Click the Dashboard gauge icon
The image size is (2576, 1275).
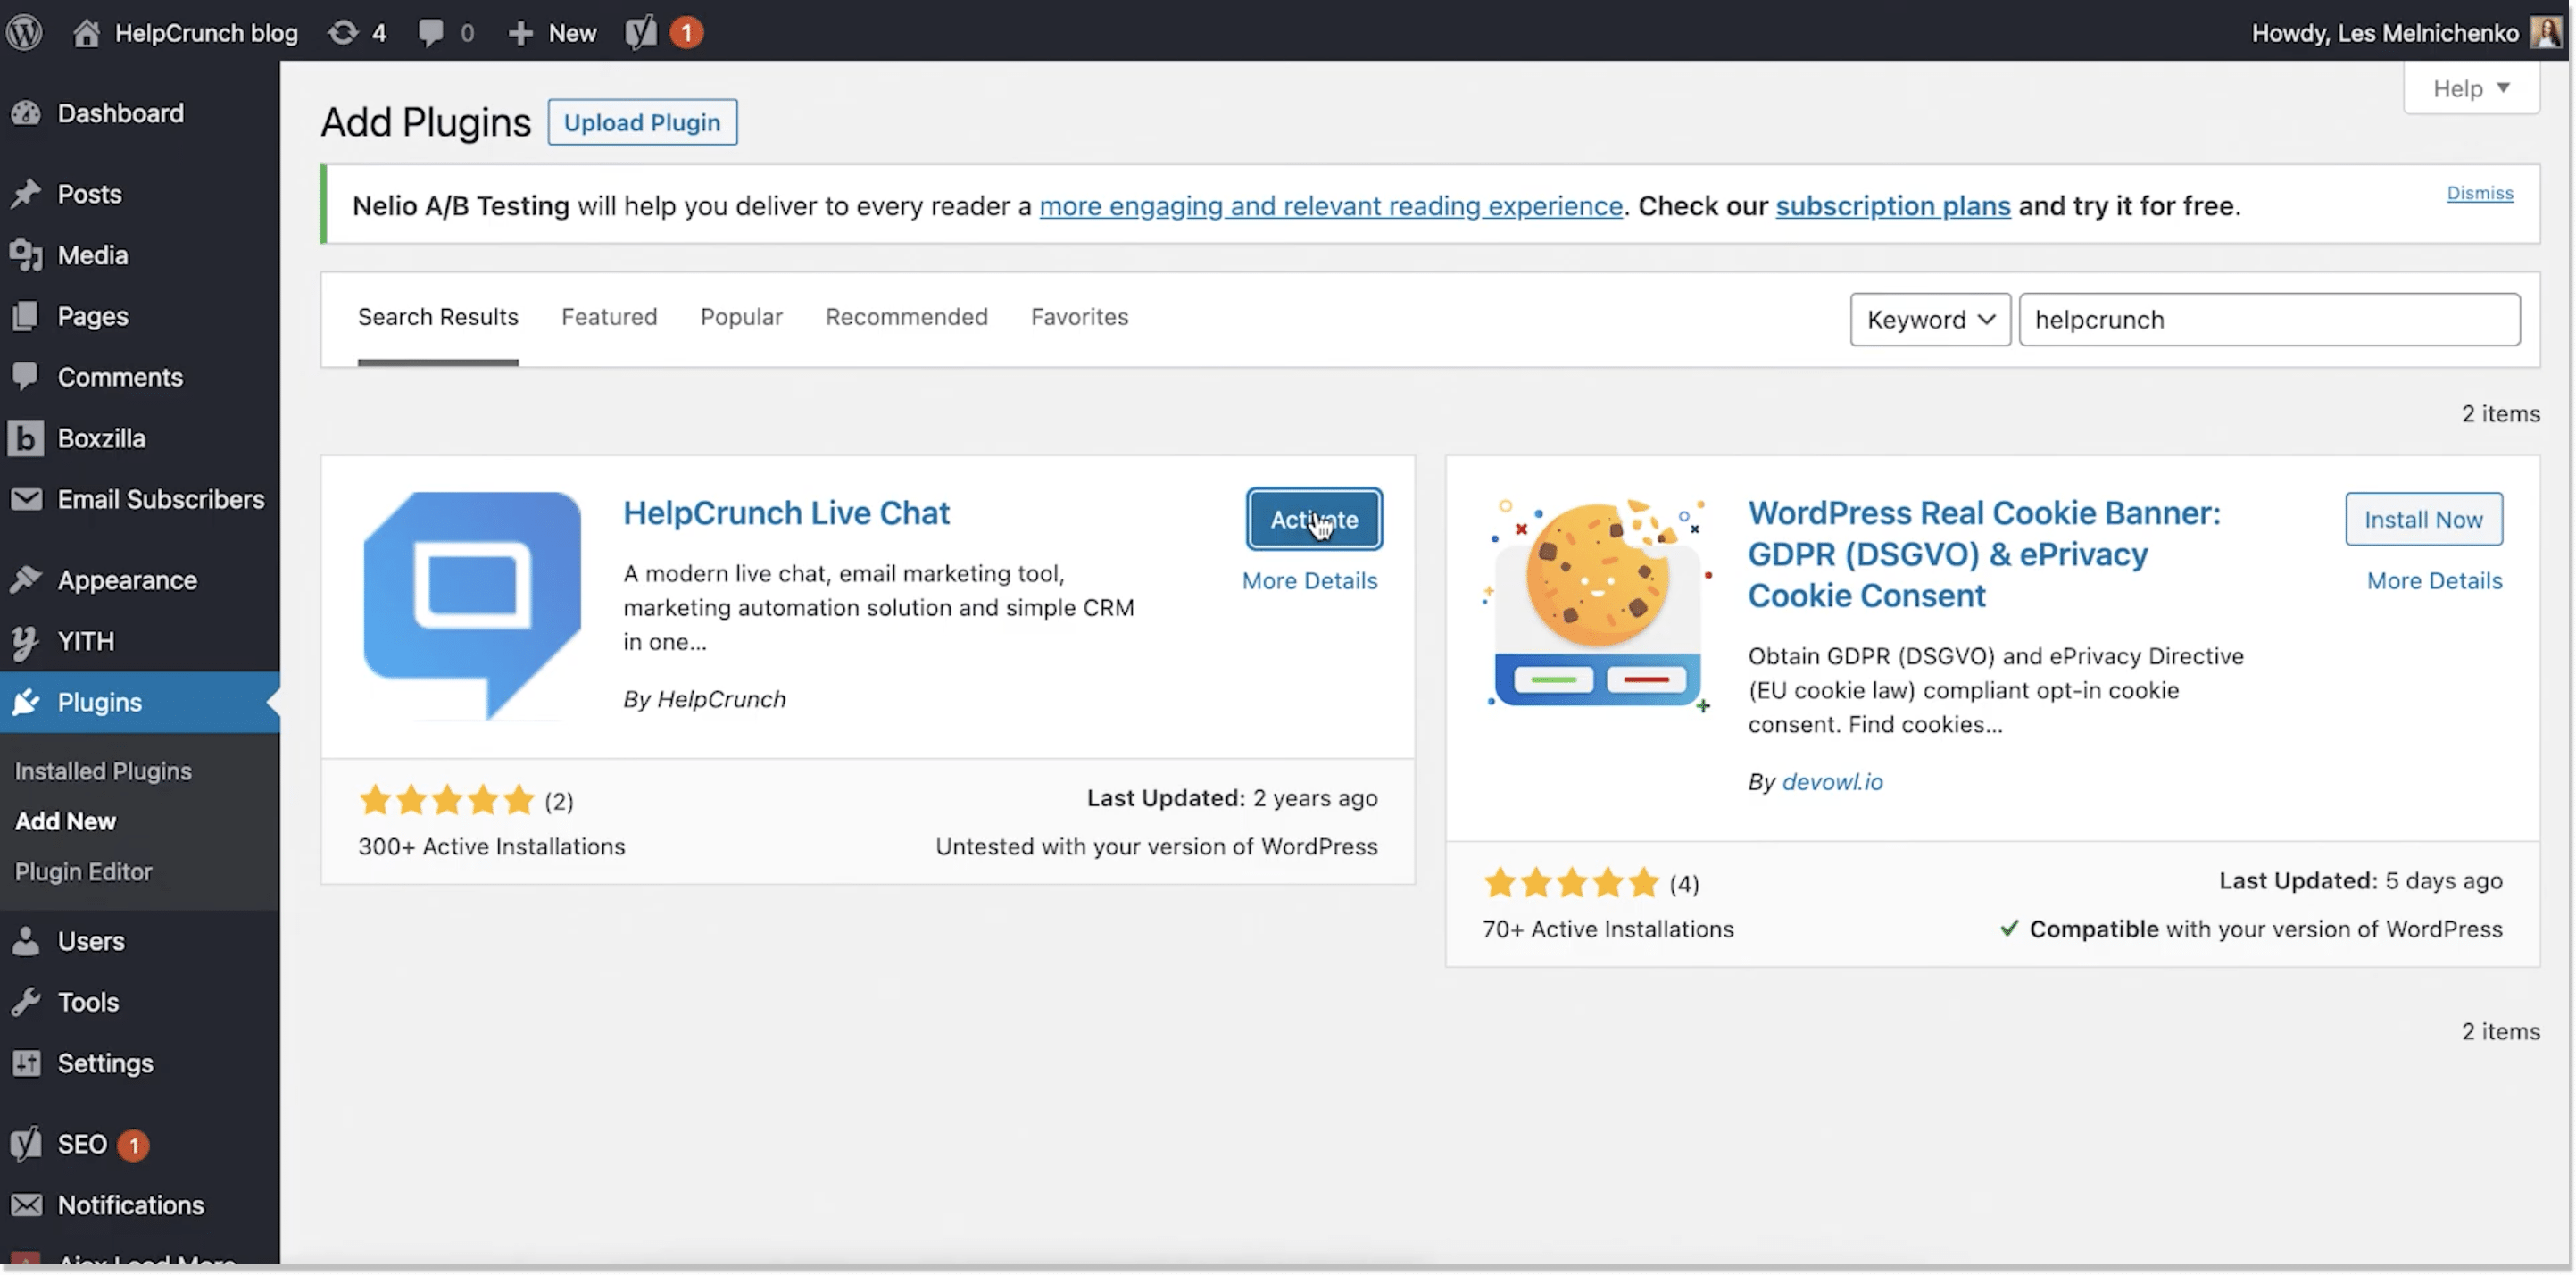pyautogui.click(x=26, y=113)
